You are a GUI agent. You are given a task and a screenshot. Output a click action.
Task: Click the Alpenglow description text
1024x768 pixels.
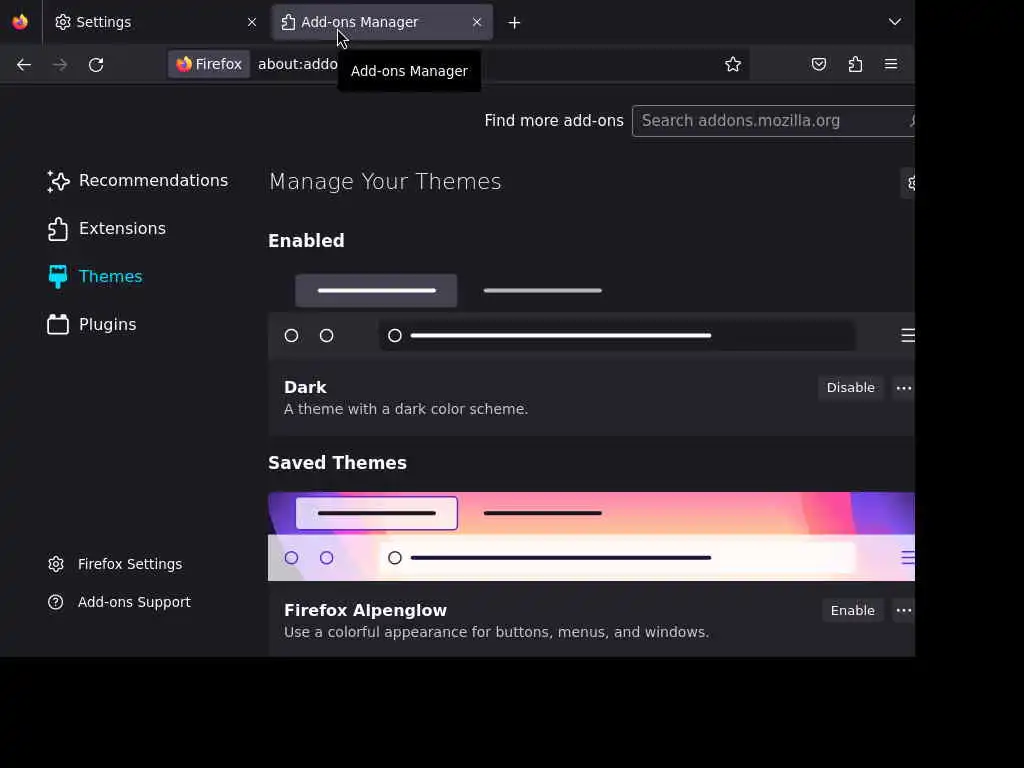pyautogui.click(x=496, y=632)
